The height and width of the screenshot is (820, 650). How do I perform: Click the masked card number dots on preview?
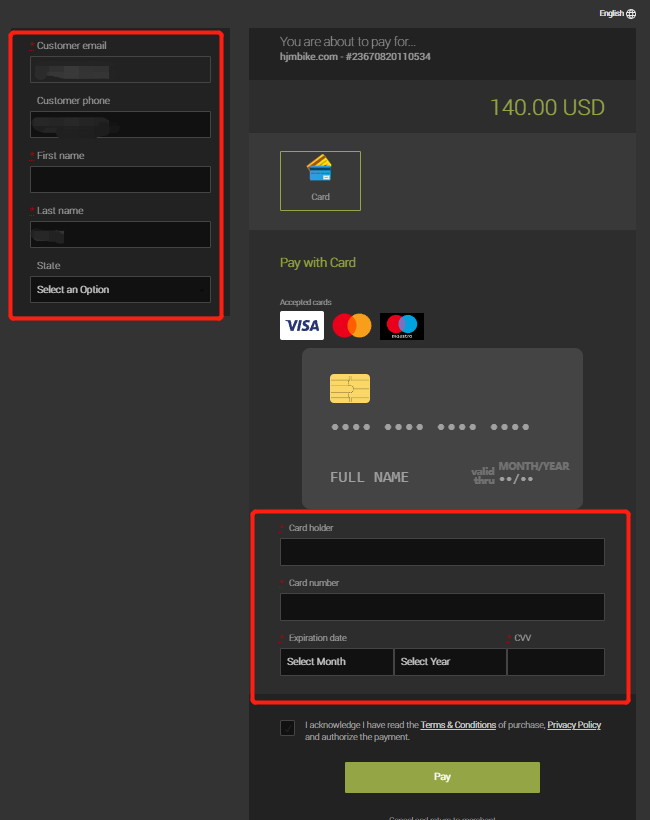pos(430,427)
